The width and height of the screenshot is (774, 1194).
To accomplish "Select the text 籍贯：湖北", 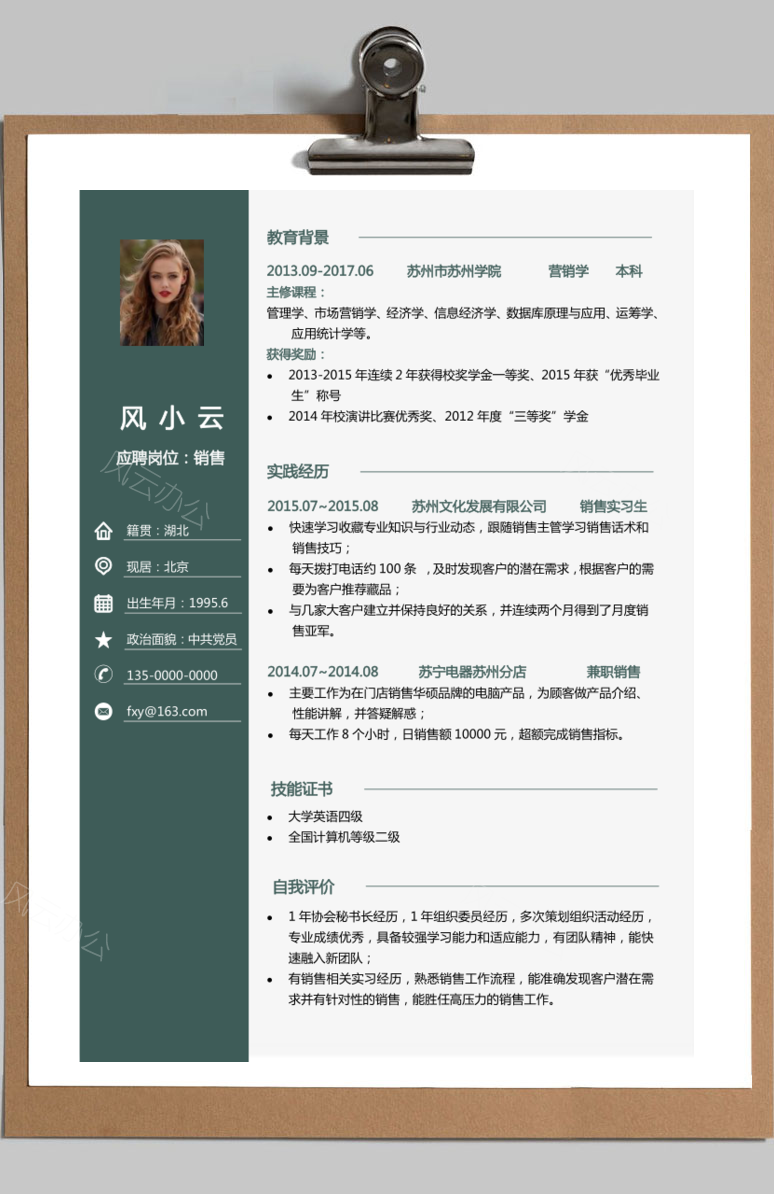I will pyautogui.click(x=158, y=530).
